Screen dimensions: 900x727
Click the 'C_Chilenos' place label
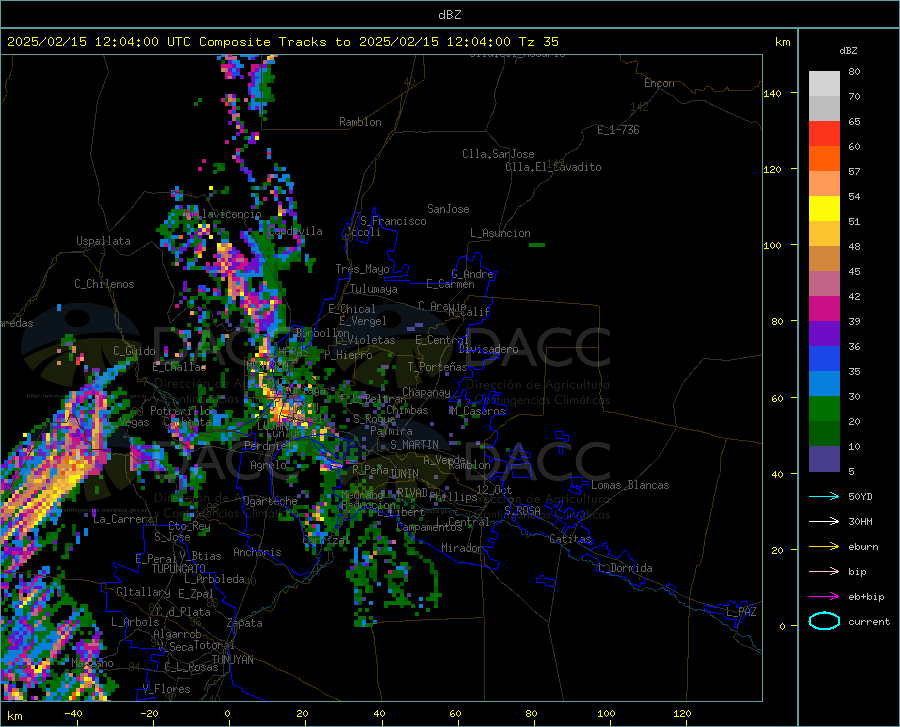tap(104, 284)
